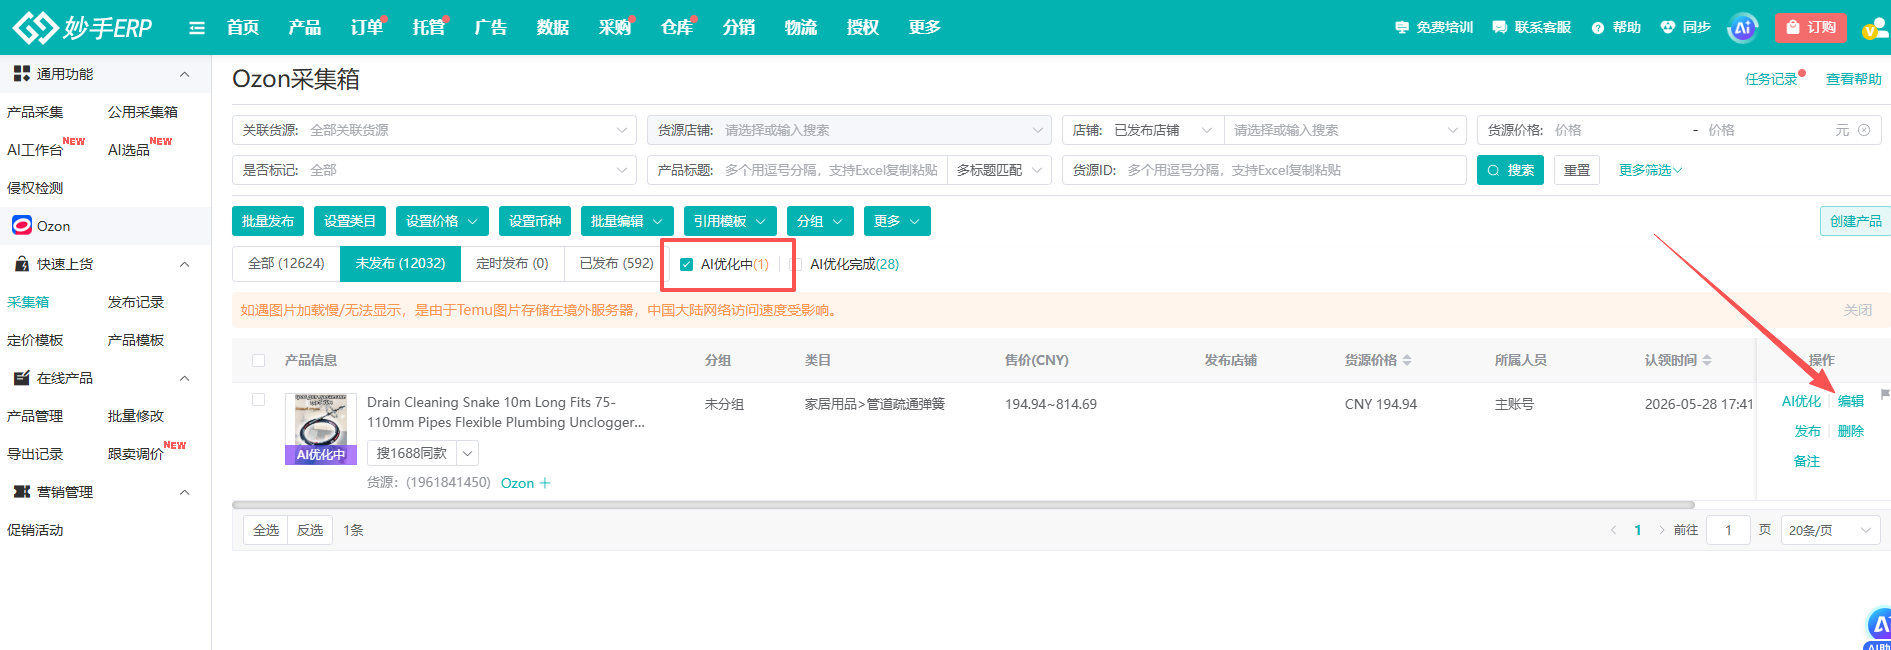Open the 仓库 top menu
The image size is (1891, 650).
pyautogui.click(x=676, y=27)
